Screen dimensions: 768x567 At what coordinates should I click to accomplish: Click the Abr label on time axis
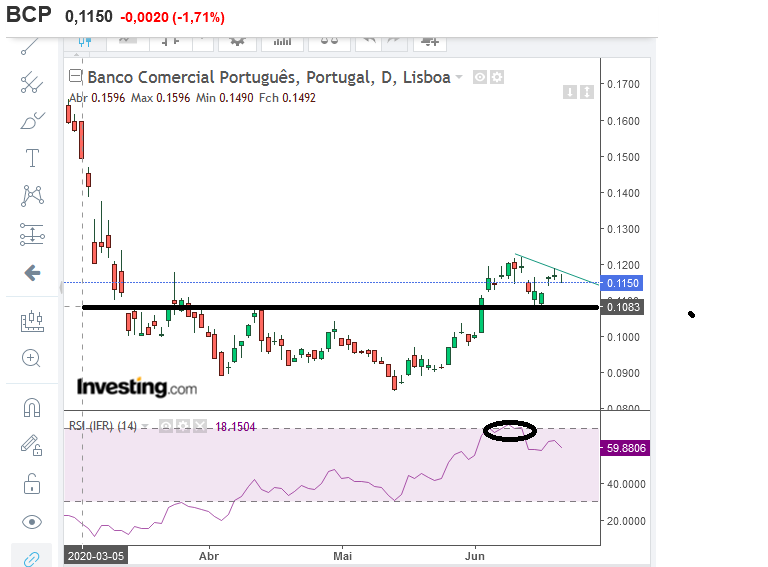pos(209,556)
